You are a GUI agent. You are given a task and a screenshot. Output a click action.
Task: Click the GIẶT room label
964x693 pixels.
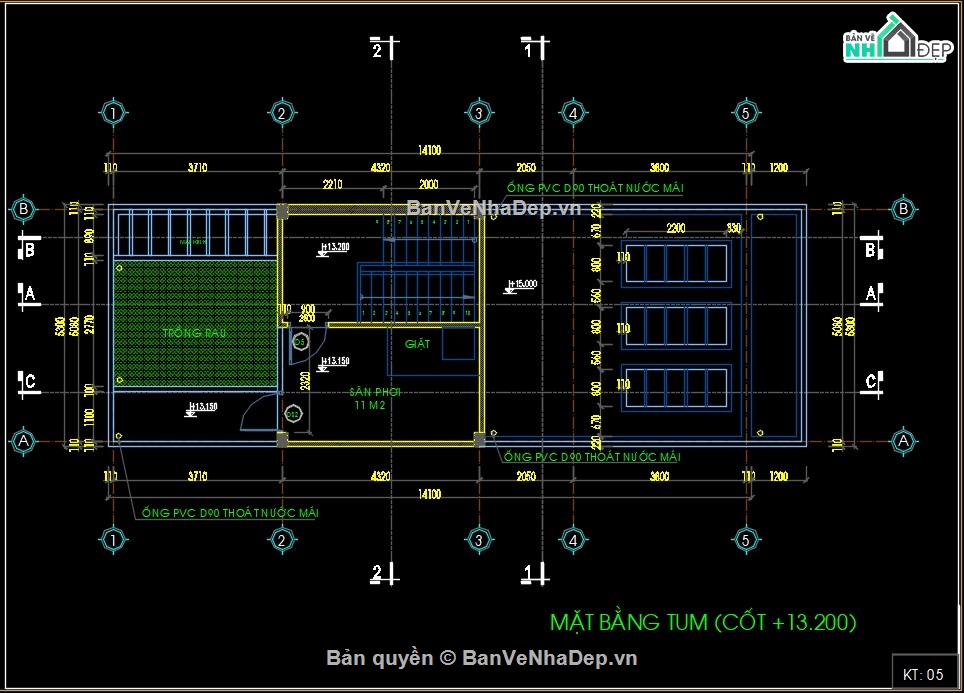(x=417, y=344)
